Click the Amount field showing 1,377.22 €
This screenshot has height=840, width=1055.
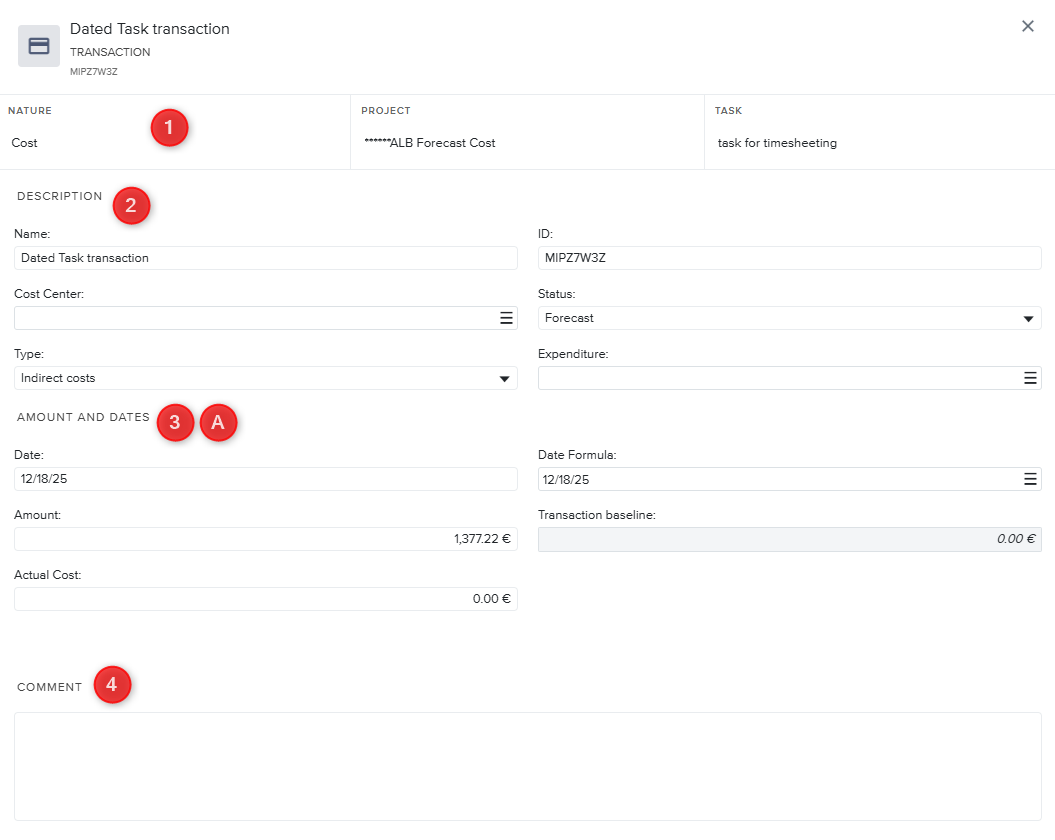(265, 539)
